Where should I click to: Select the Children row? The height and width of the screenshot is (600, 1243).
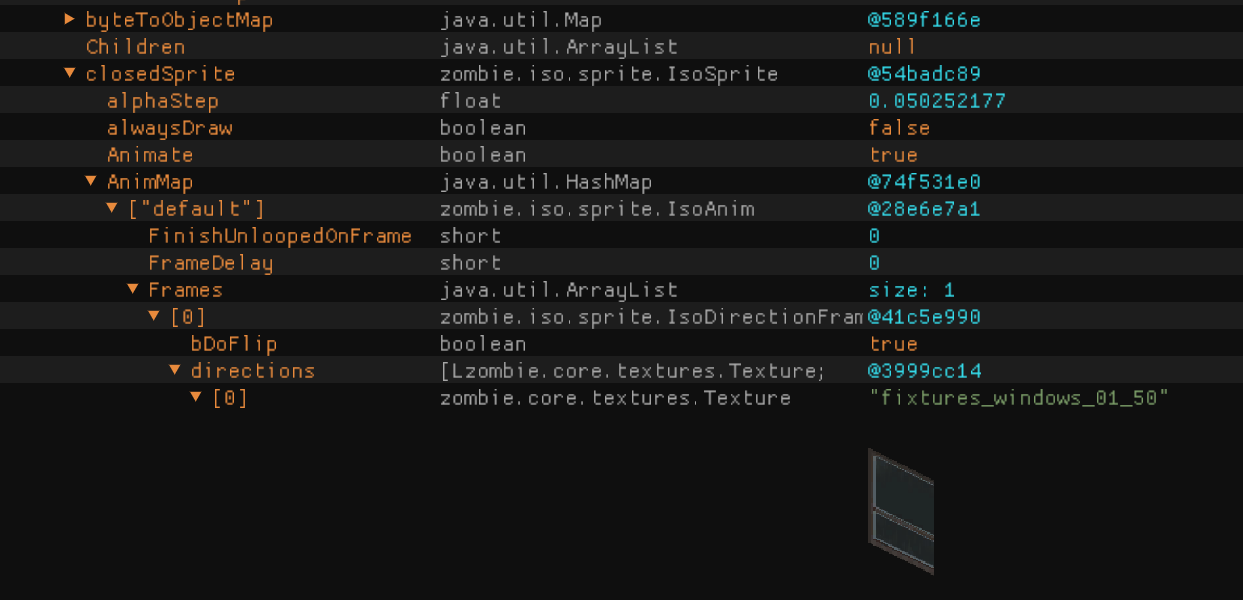(135, 47)
